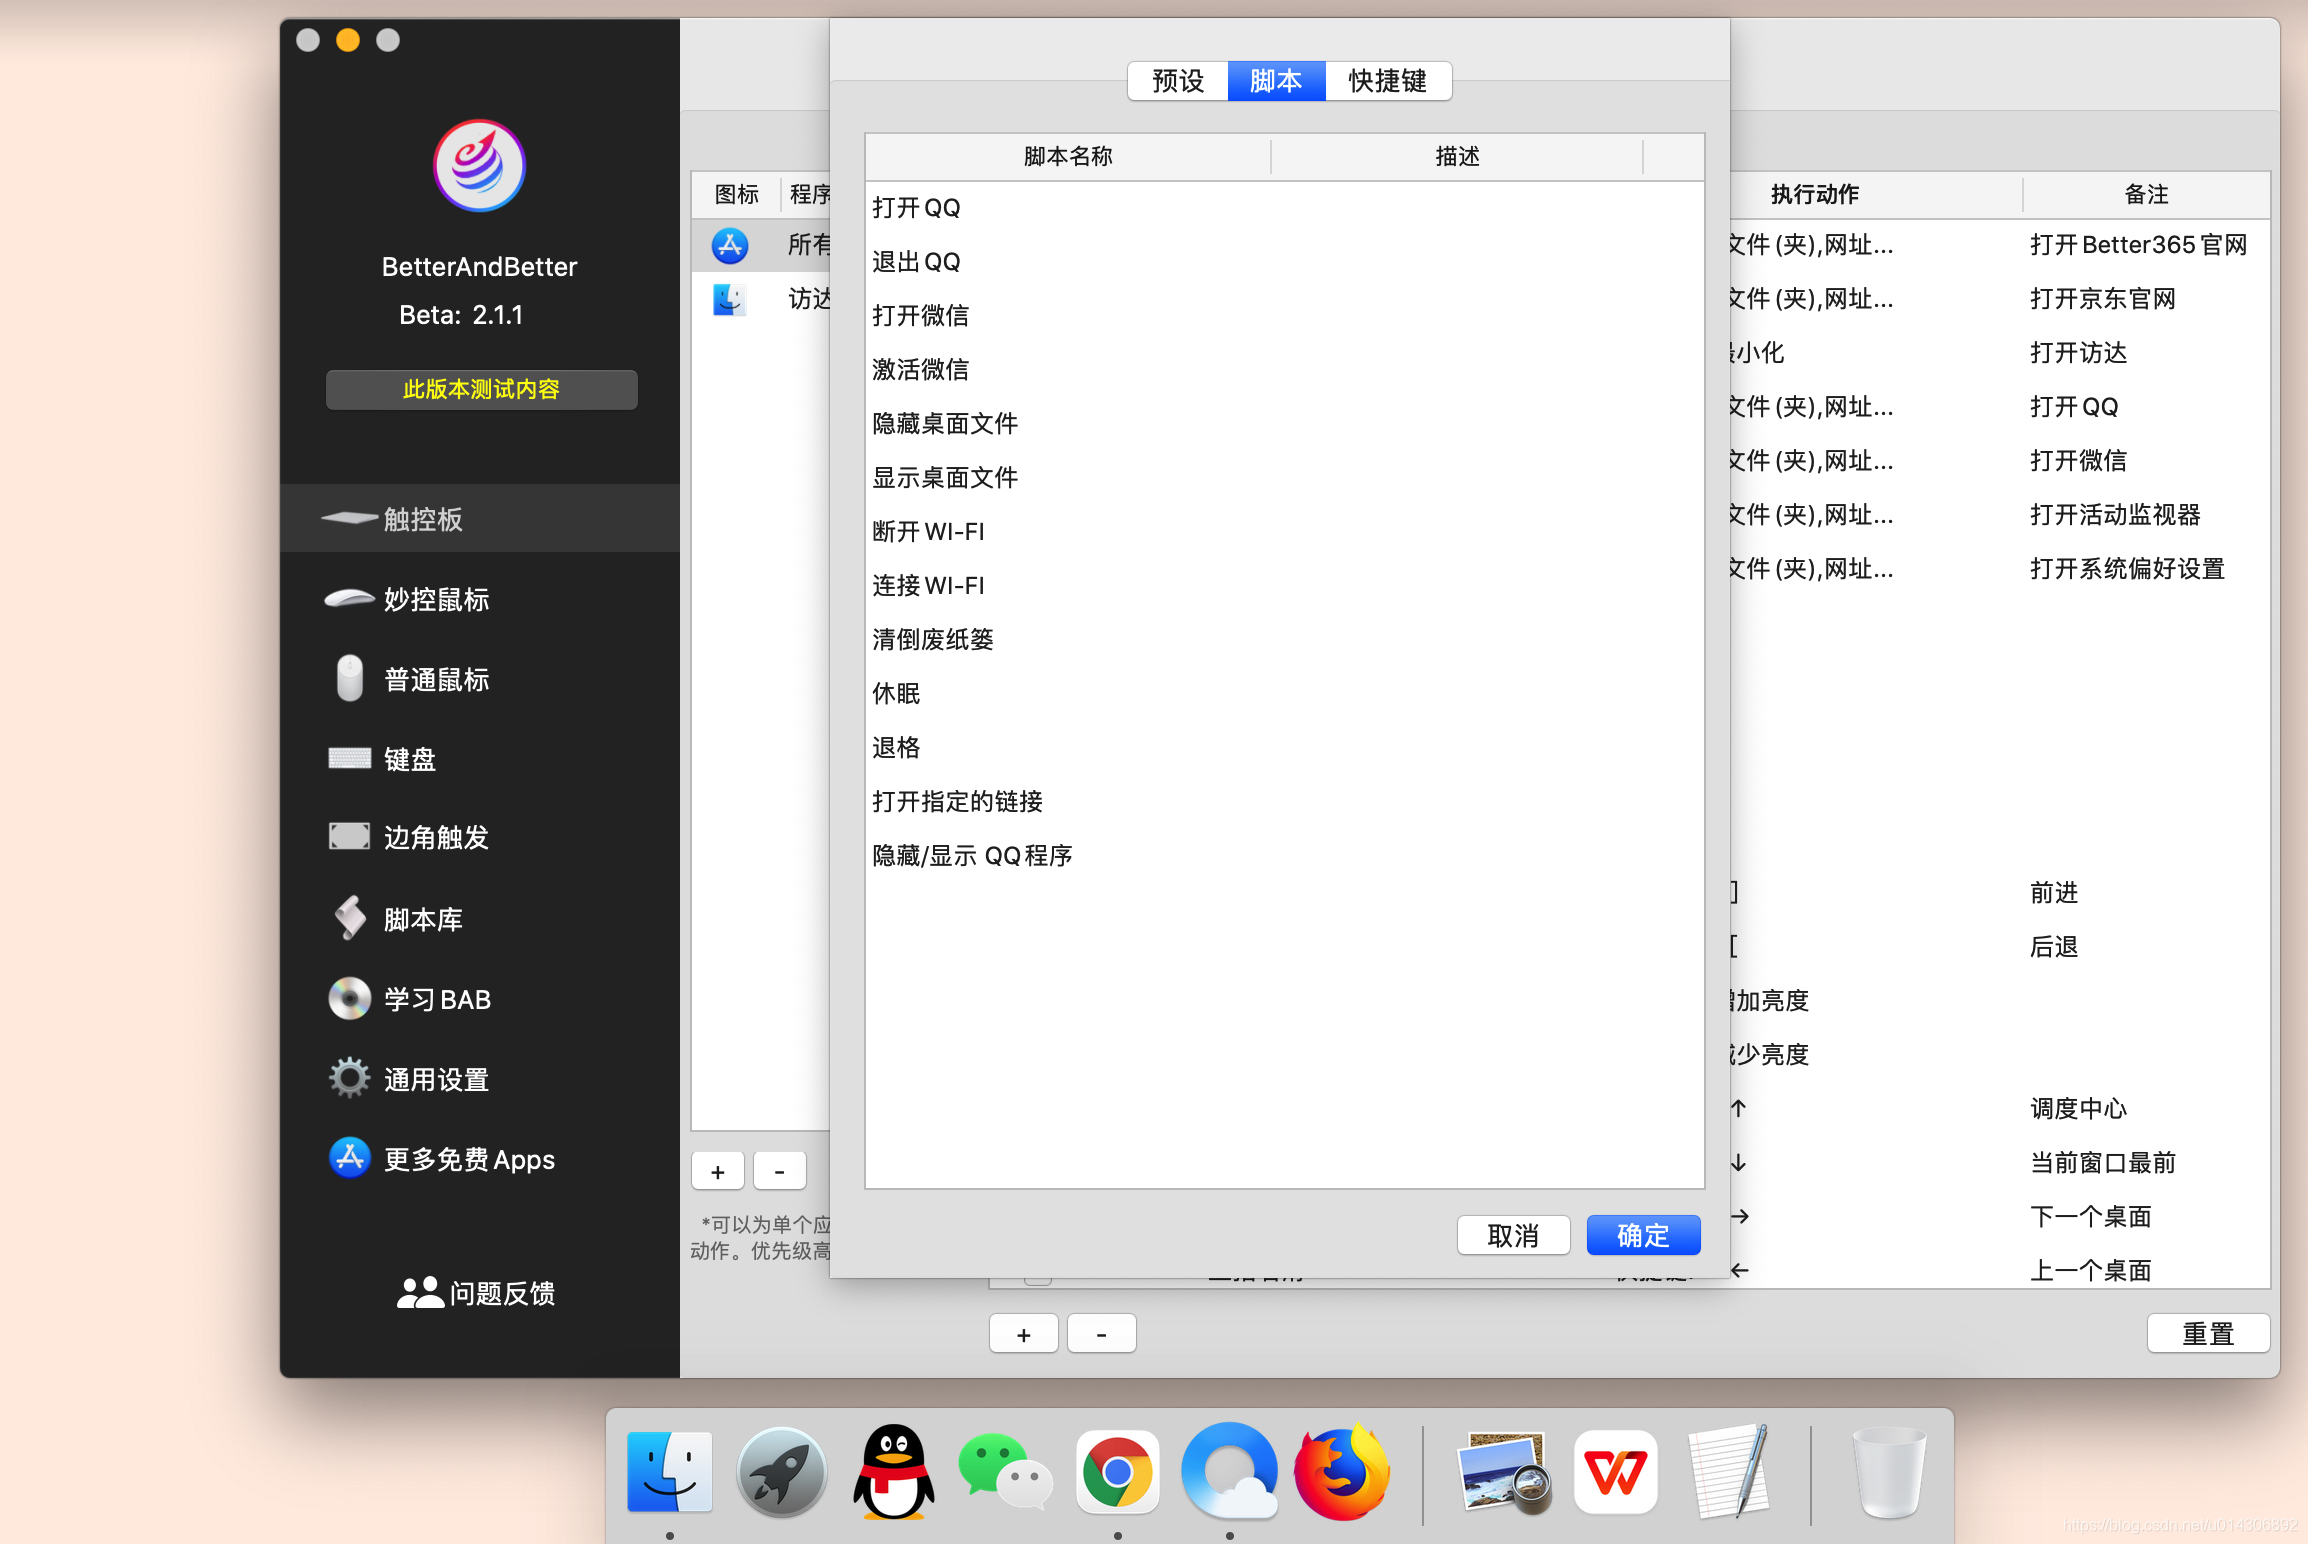Open Finder from the Dock
Viewport: 2308px width, 1544px height.
pos(669,1472)
